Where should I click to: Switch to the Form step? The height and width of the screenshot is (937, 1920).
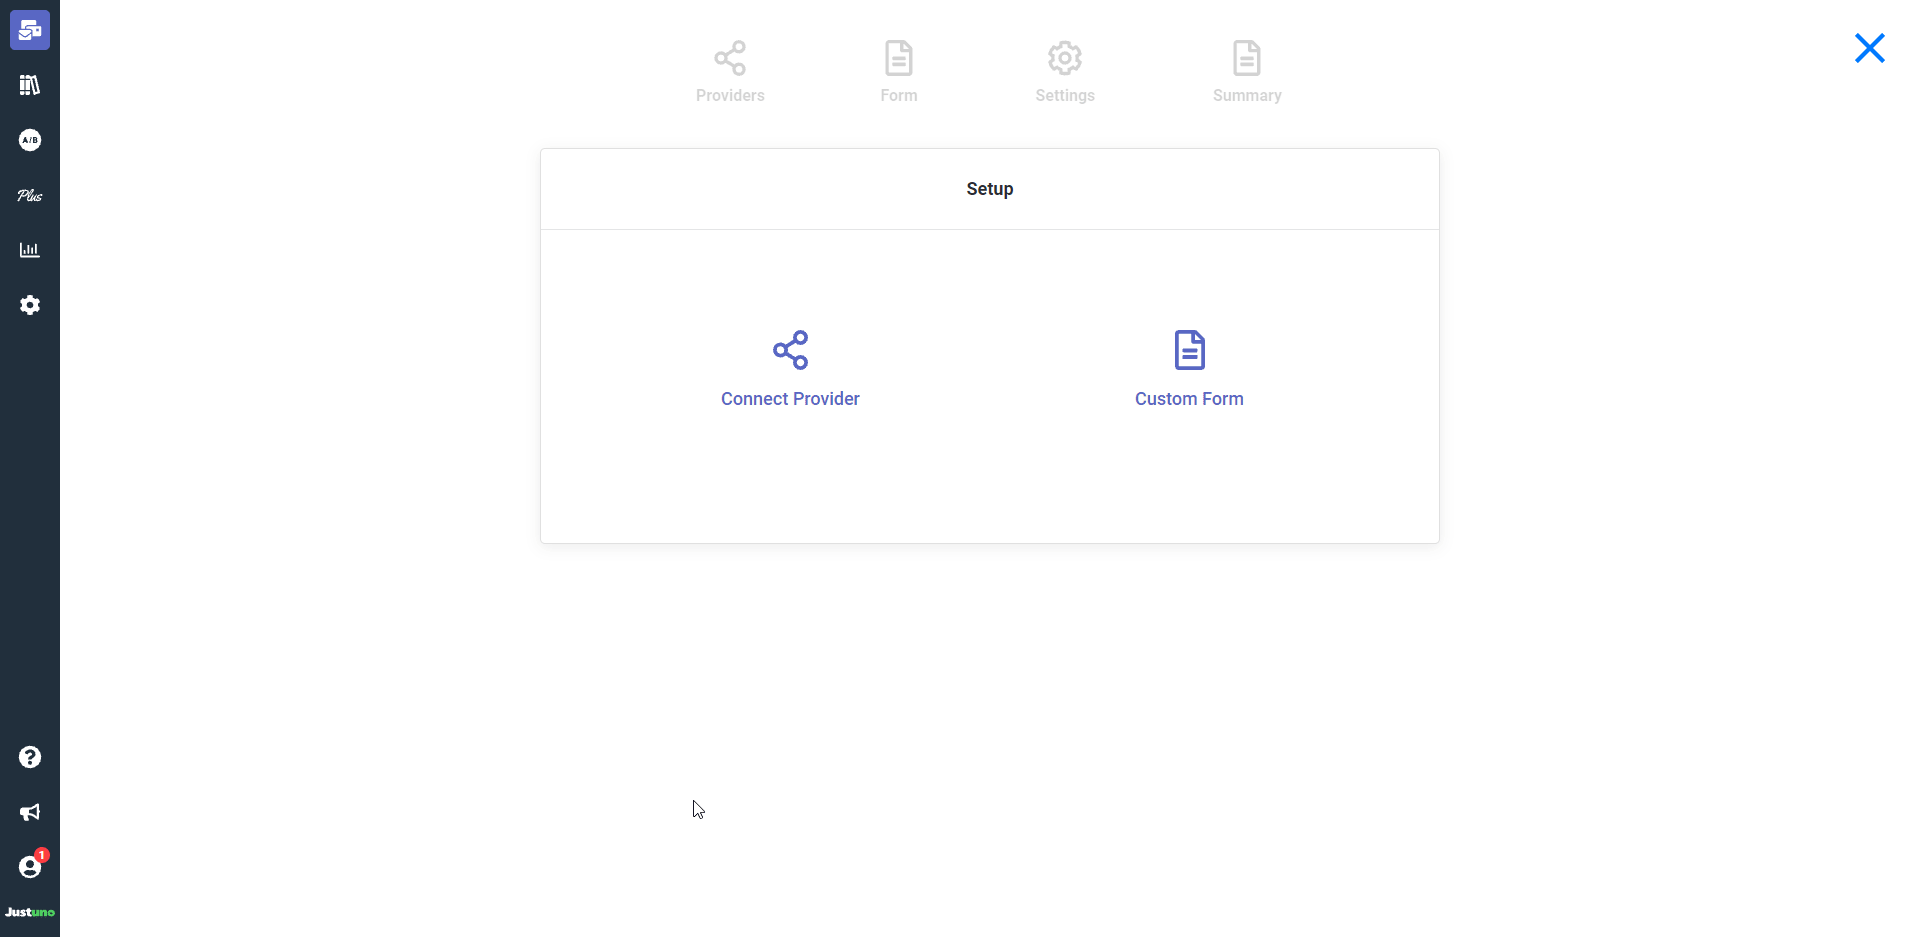(x=898, y=72)
